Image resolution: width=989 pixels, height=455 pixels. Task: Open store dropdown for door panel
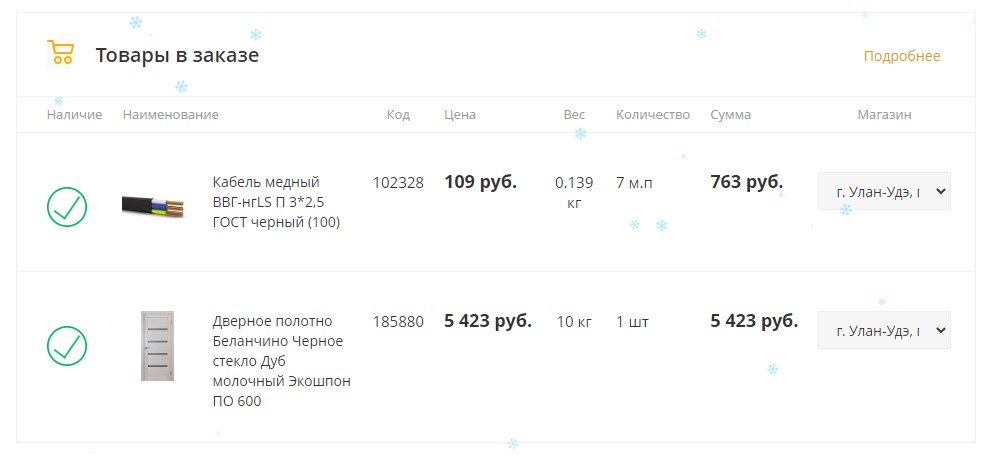tap(883, 330)
